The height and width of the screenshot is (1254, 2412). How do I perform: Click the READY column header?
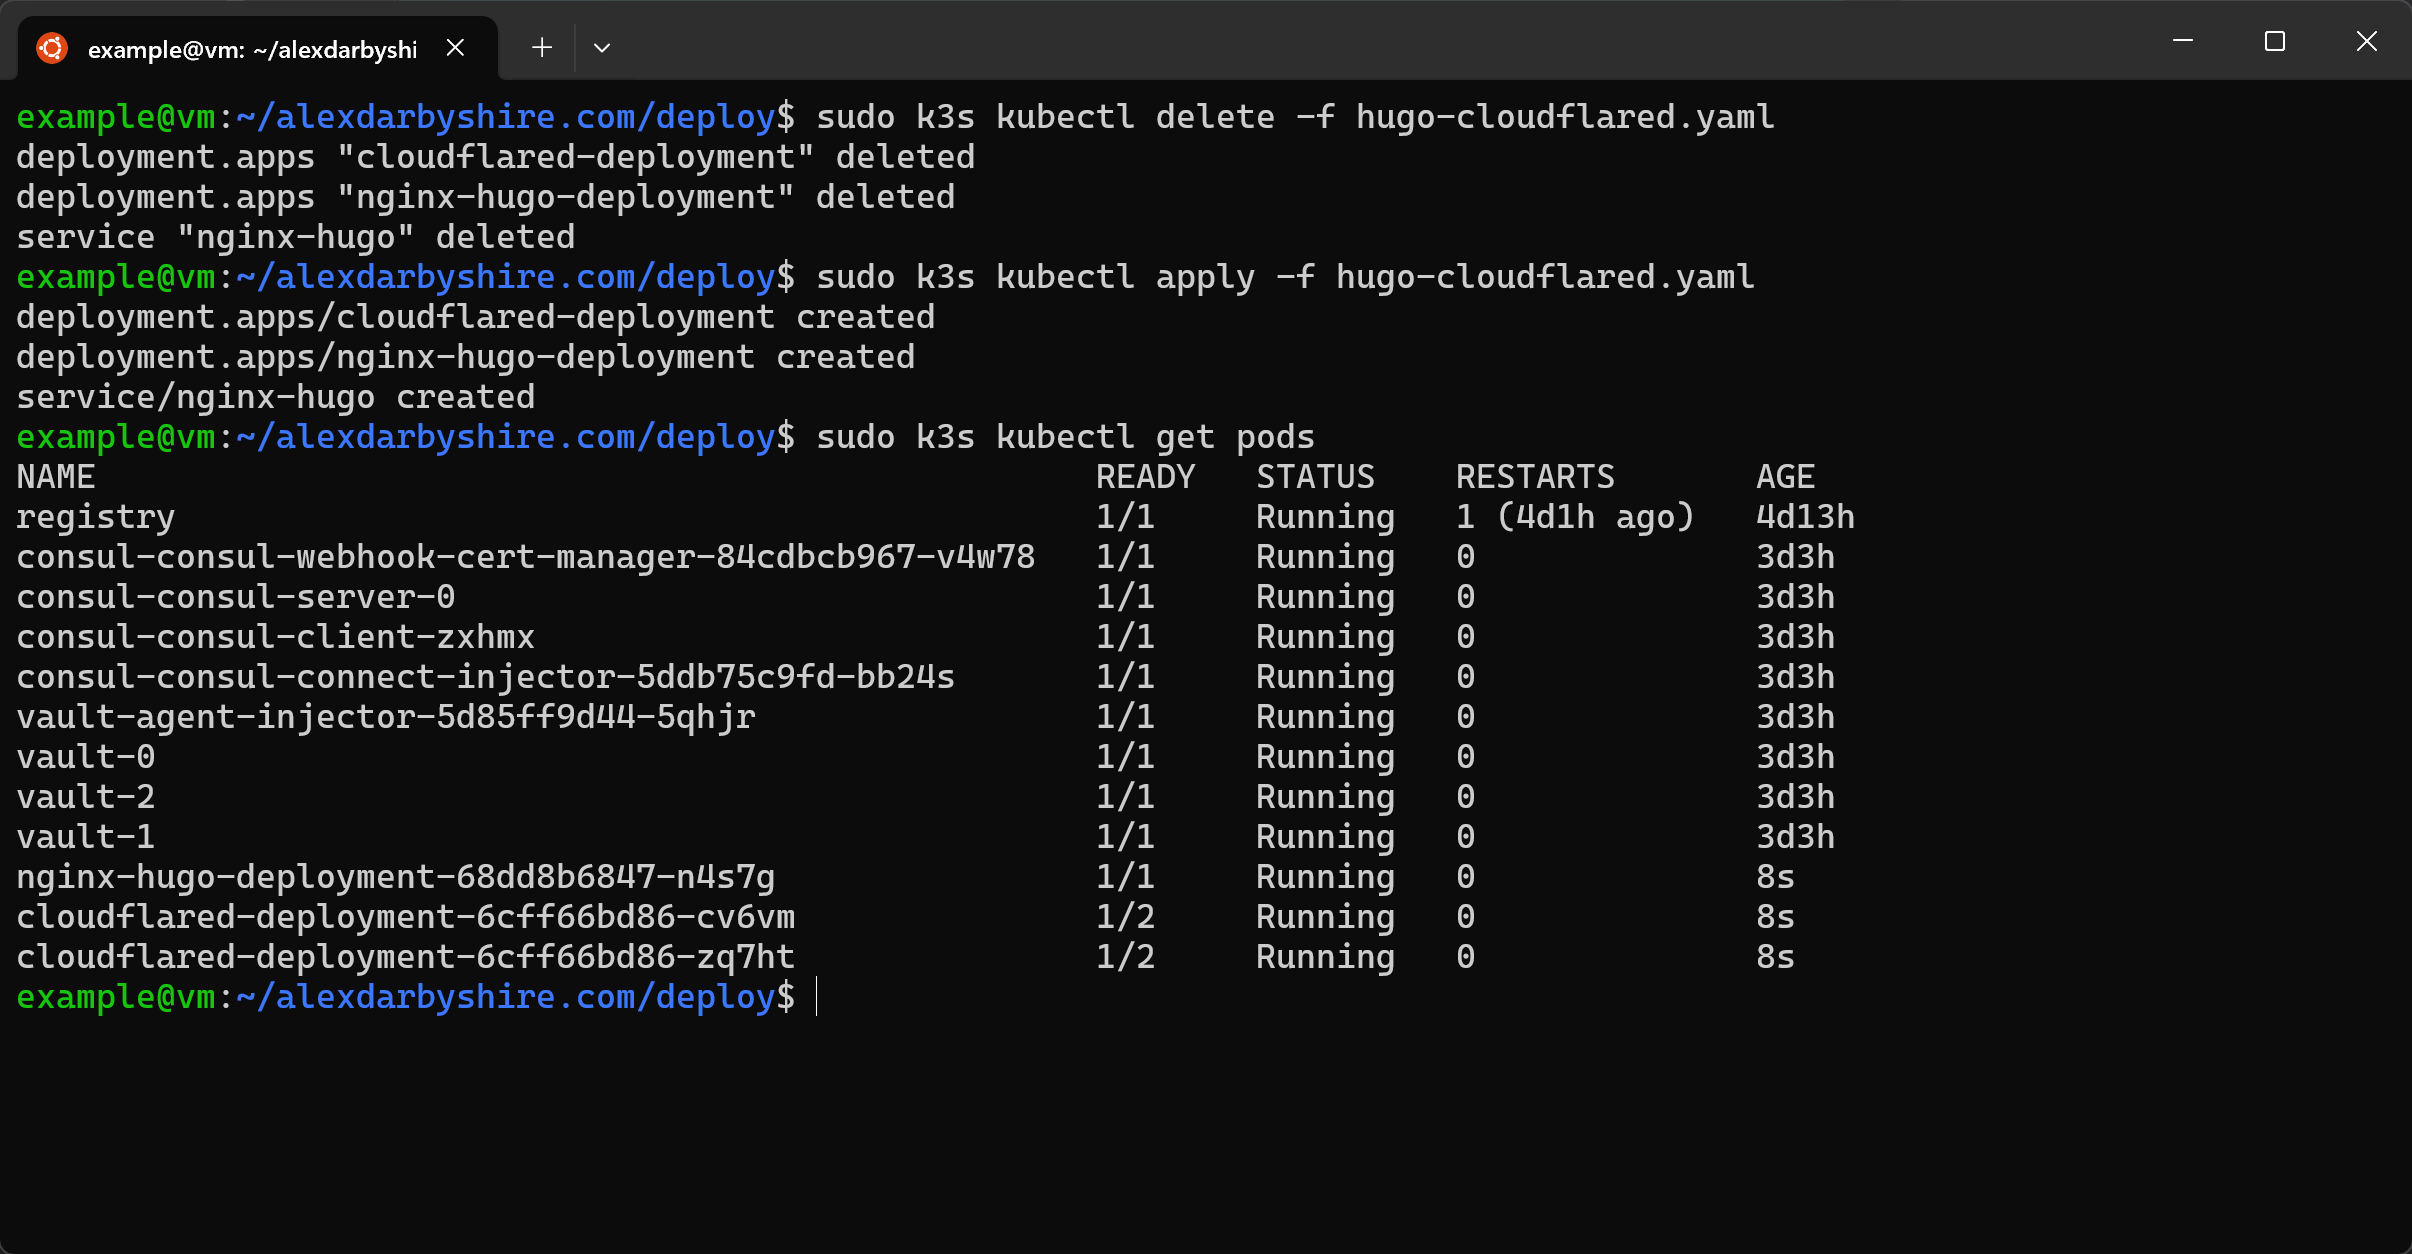(x=1146, y=477)
